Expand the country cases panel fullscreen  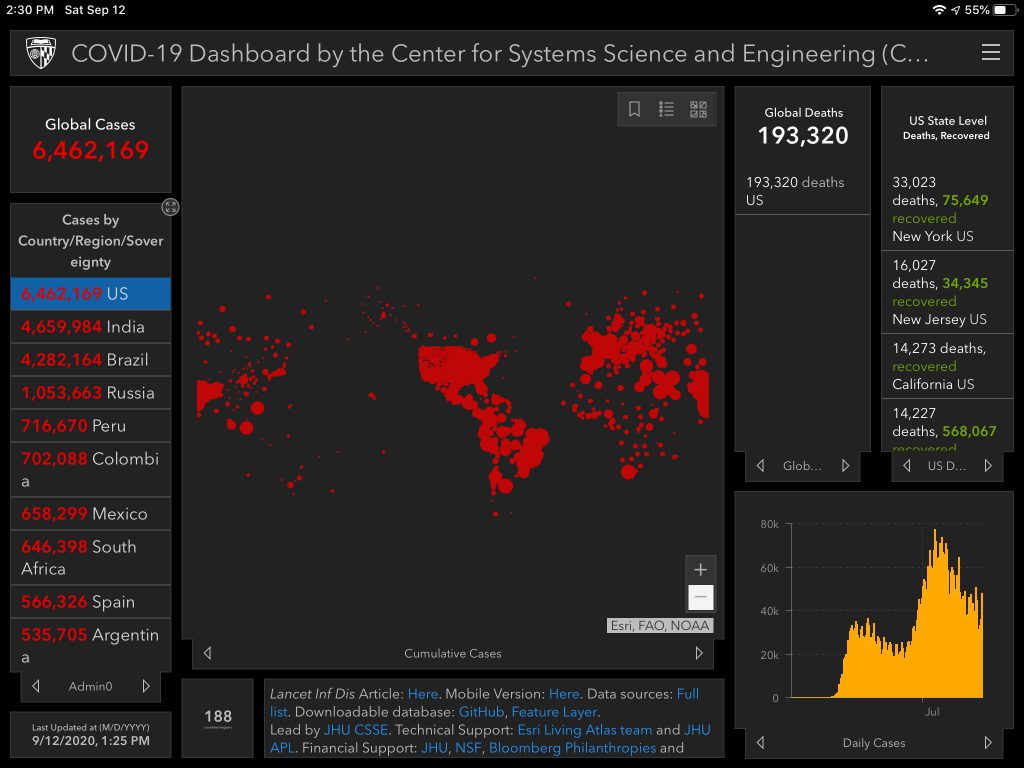[171, 207]
